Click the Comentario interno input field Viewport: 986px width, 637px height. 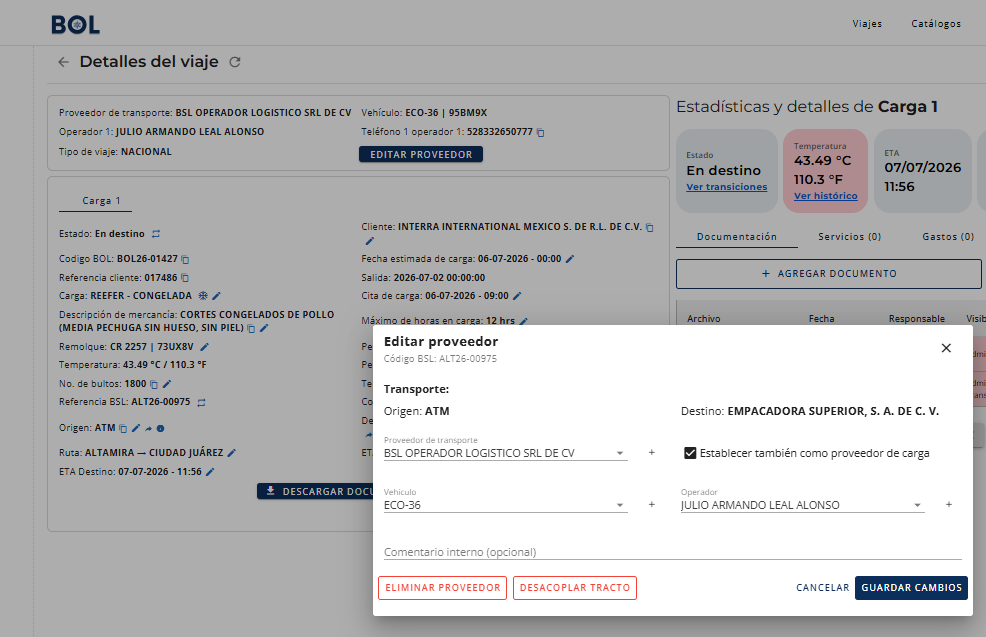tap(673, 551)
